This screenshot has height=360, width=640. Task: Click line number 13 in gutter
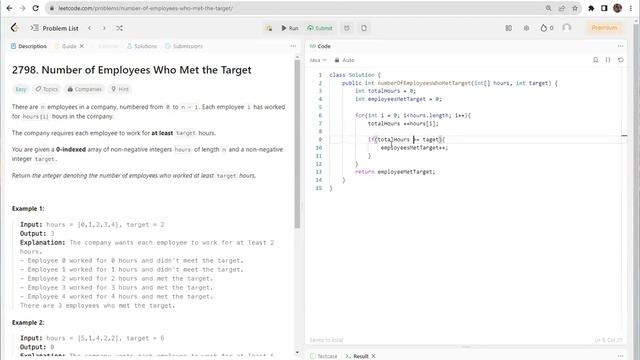coord(318,172)
